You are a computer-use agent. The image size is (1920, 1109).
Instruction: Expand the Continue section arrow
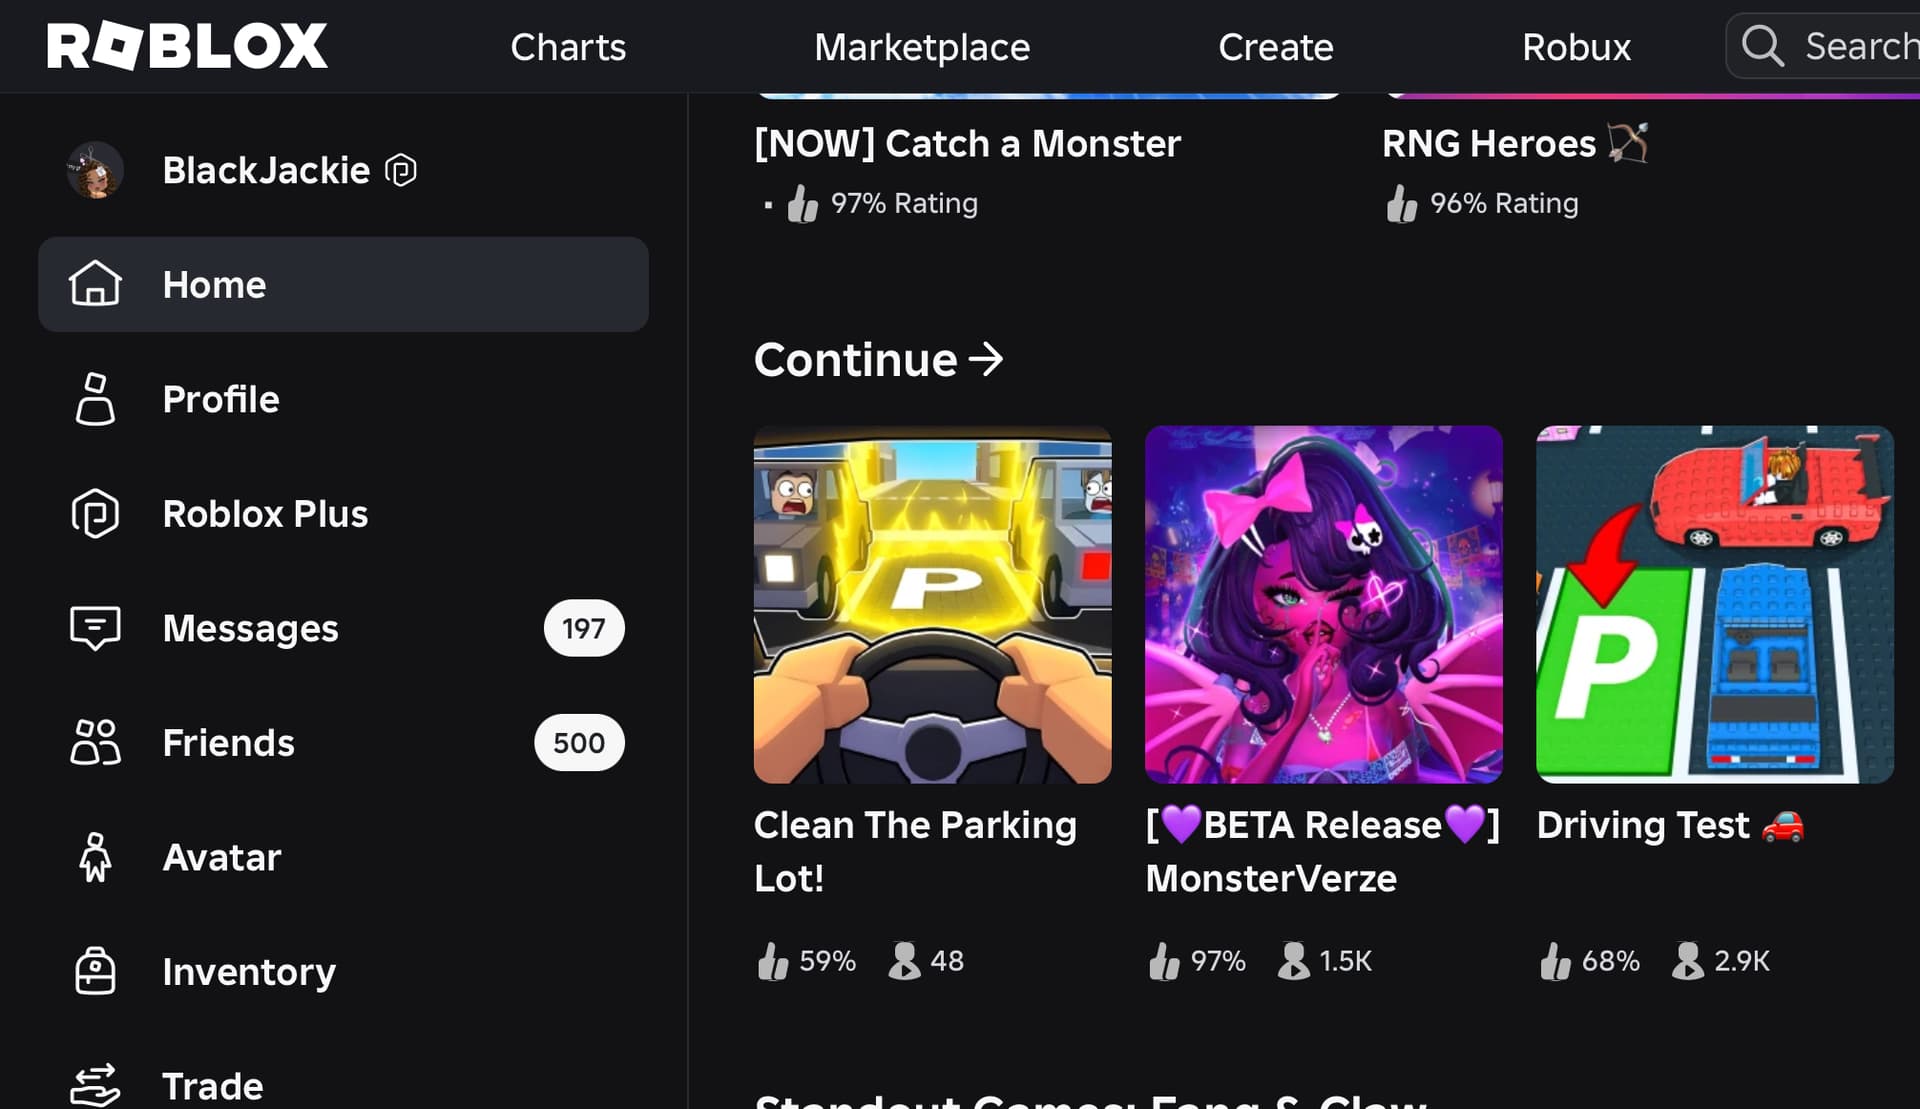(x=986, y=359)
